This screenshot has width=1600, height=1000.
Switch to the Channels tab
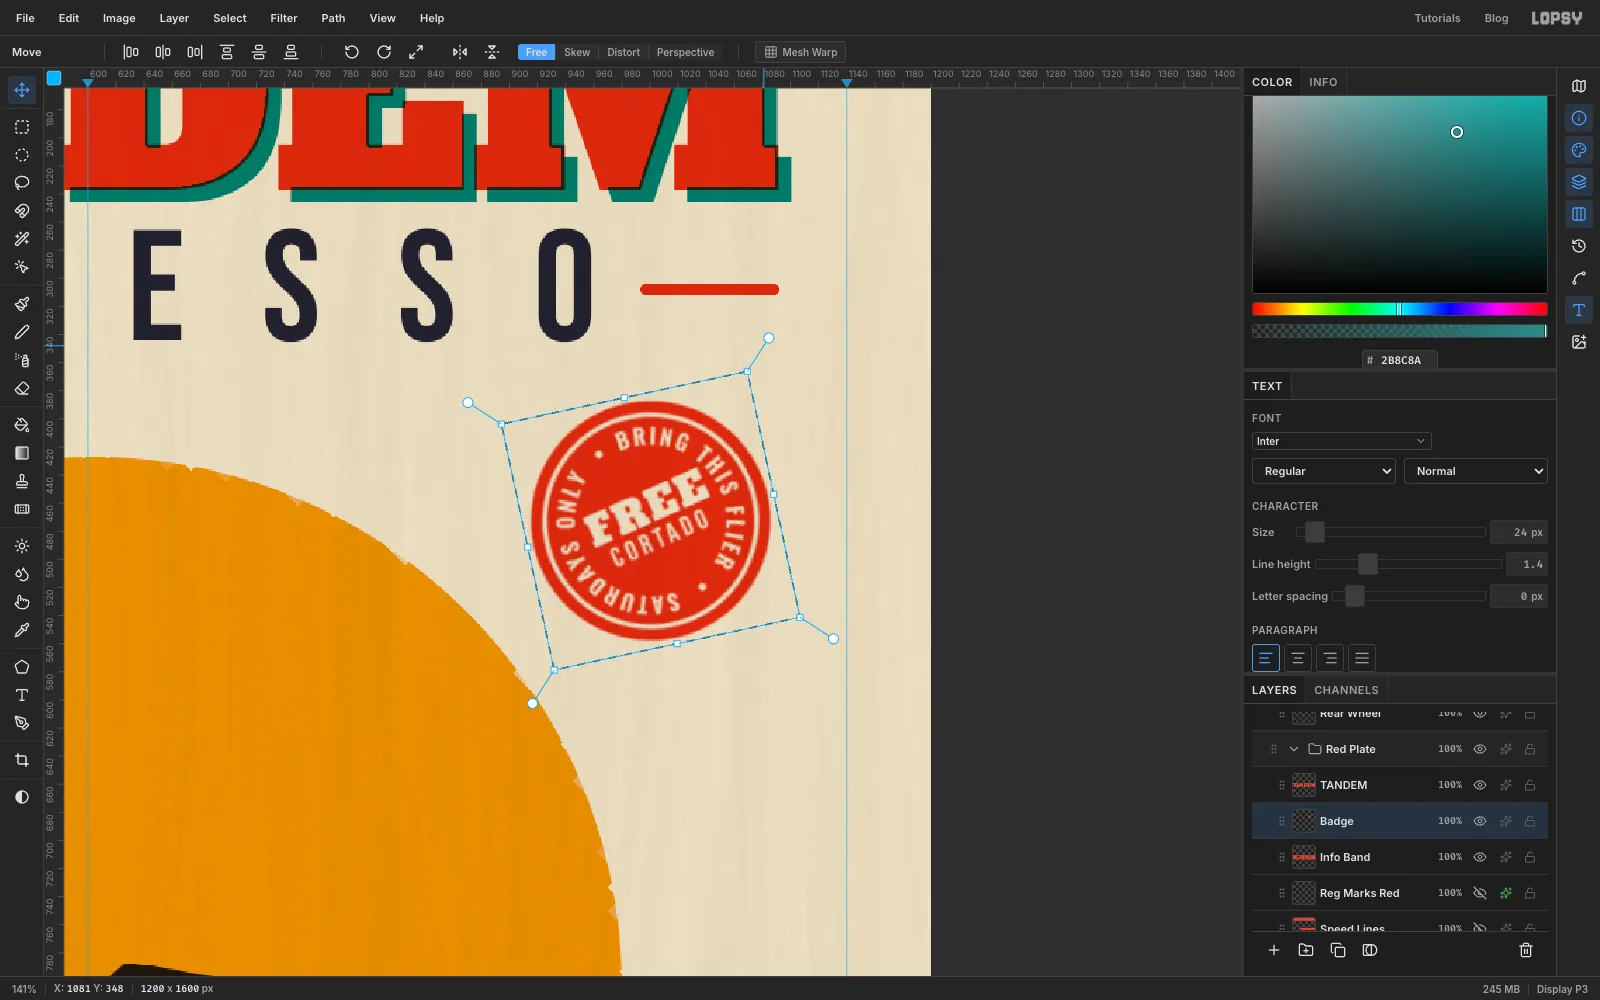pos(1346,690)
